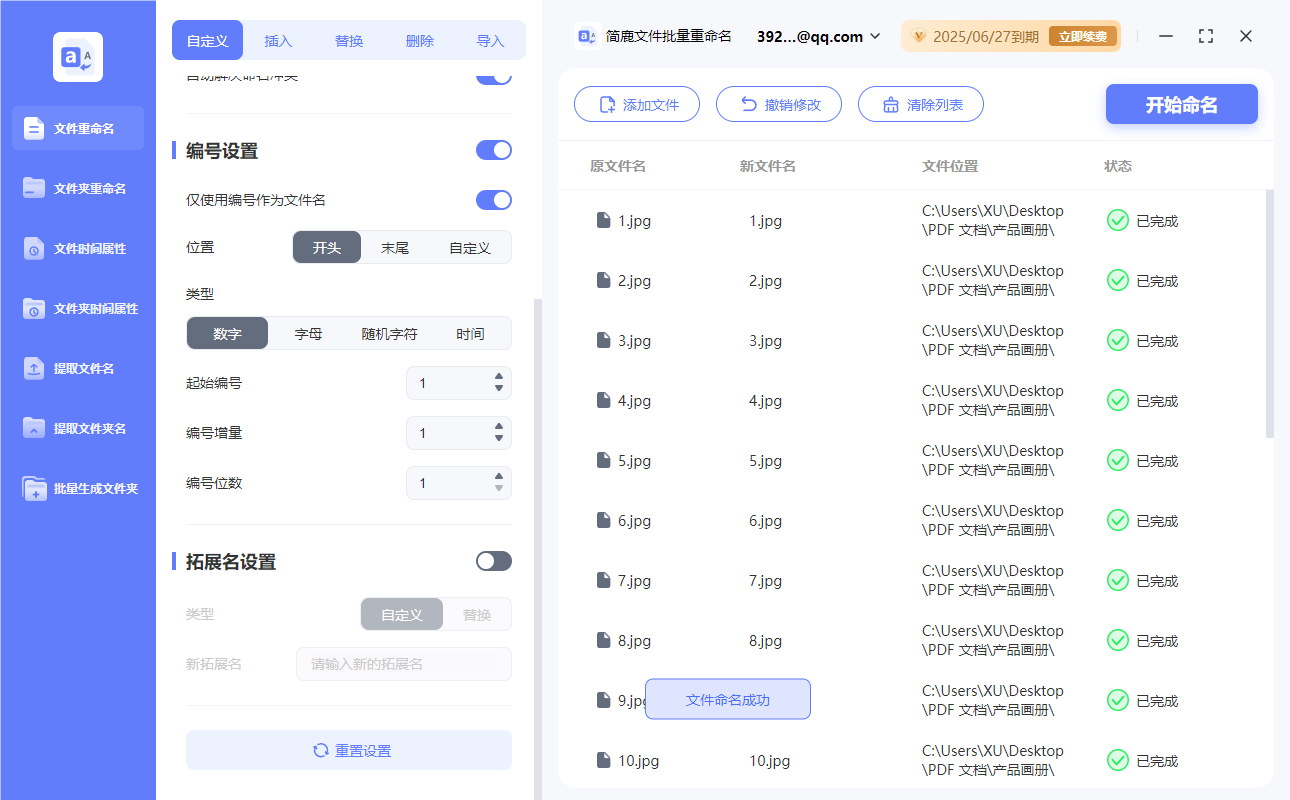Open the 插入 tab
The width and height of the screenshot is (1290, 800).
(x=278, y=39)
